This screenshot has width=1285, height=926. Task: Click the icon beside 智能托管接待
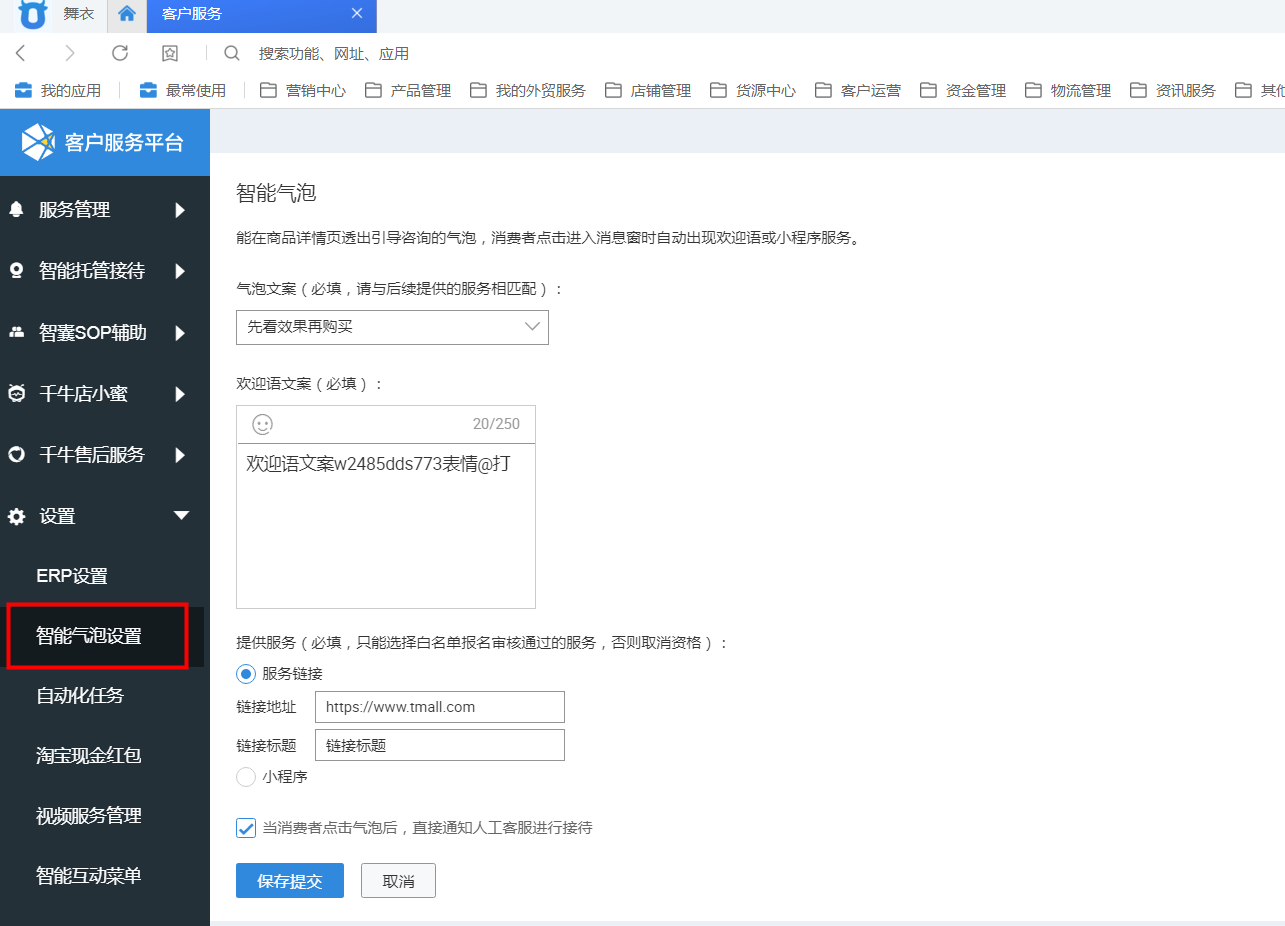pyautogui.click(x=16, y=271)
